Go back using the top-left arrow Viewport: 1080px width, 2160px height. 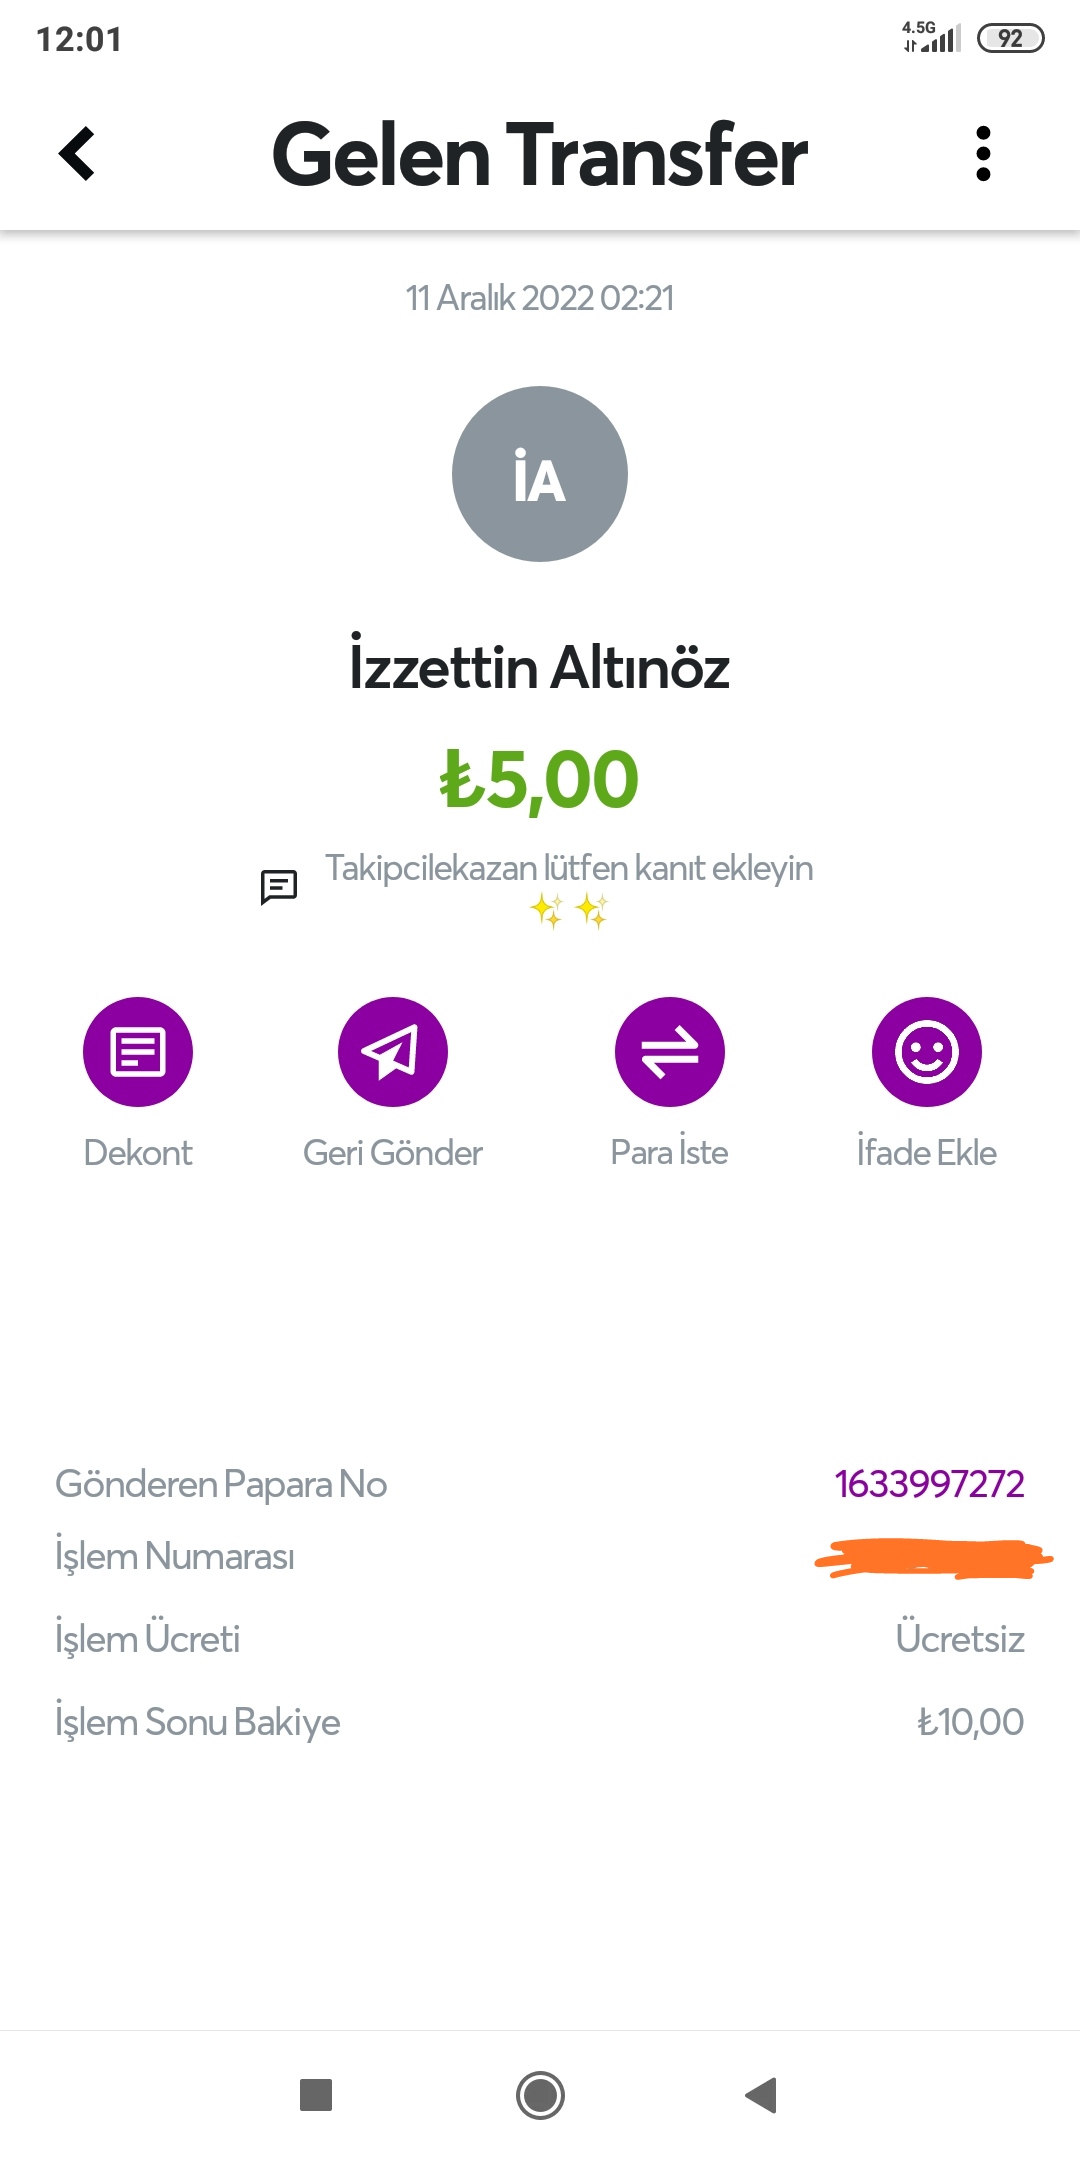click(x=77, y=154)
